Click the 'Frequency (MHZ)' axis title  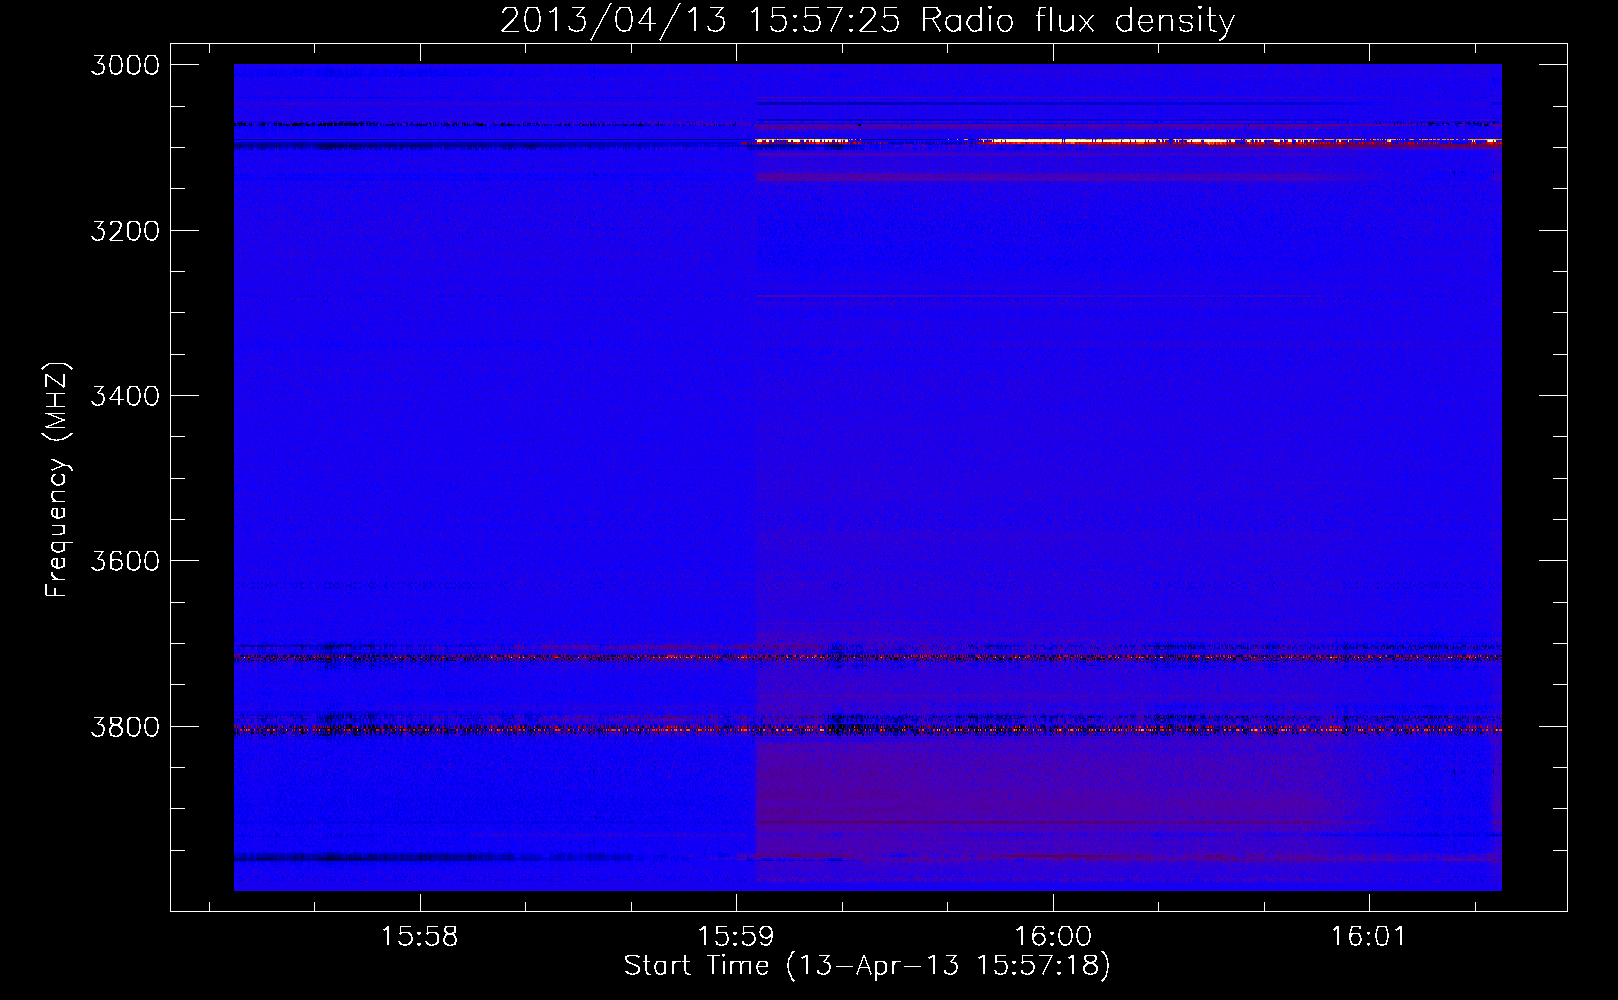pyautogui.click(x=58, y=480)
